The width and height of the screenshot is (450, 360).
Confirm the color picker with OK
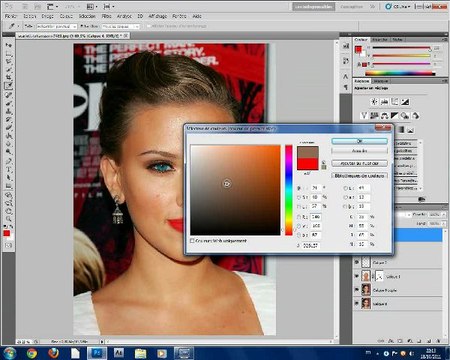click(x=359, y=141)
